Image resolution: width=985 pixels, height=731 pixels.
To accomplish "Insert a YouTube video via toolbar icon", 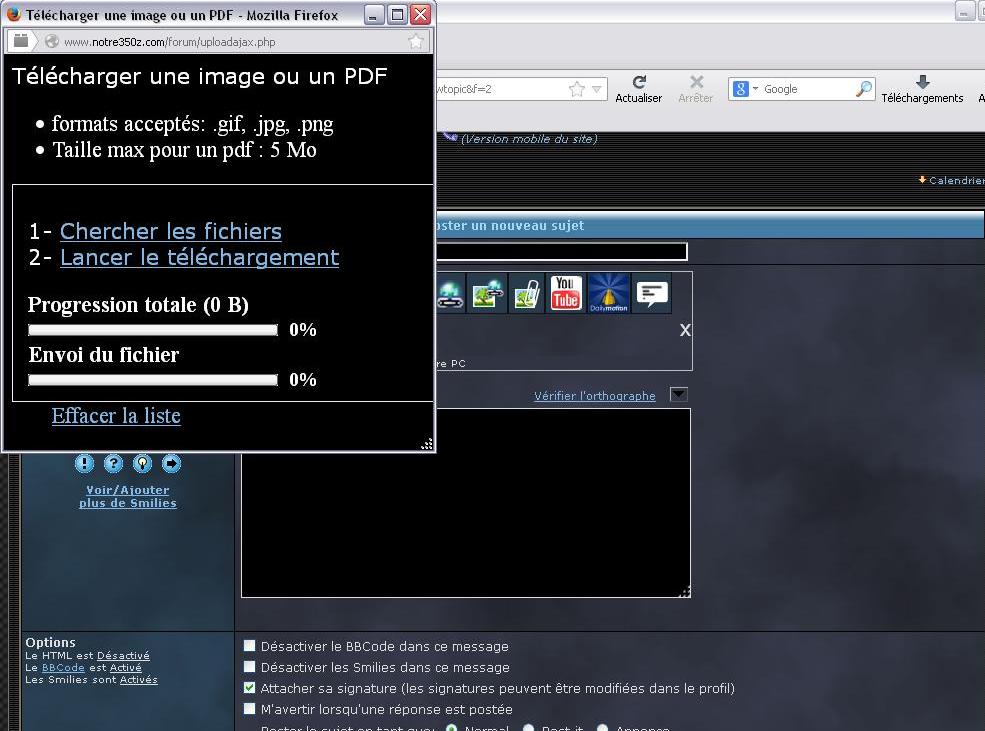I will pos(566,293).
